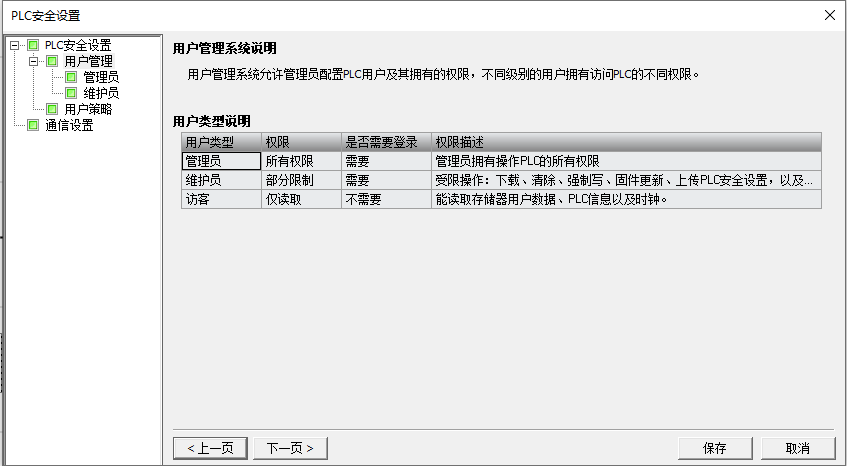Image resolution: width=847 pixels, height=466 pixels.
Task: Click green icon beside PLC安全设置 root node
Action: pos(33,45)
